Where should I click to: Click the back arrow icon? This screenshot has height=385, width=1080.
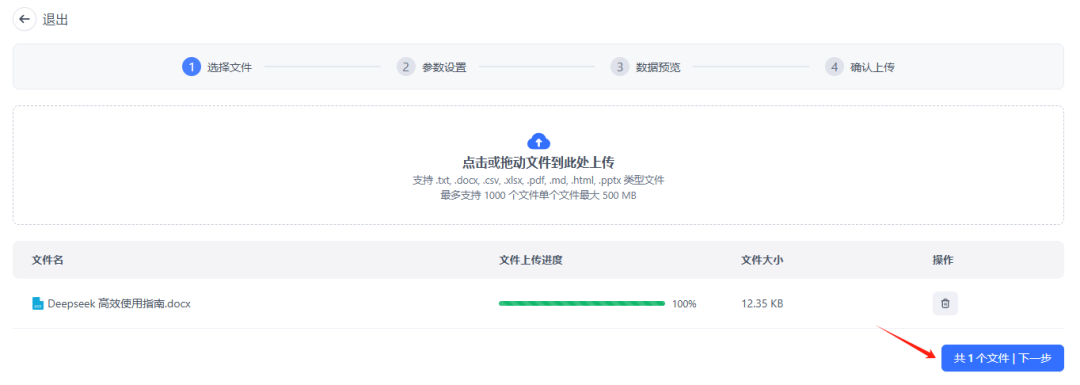(24, 19)
